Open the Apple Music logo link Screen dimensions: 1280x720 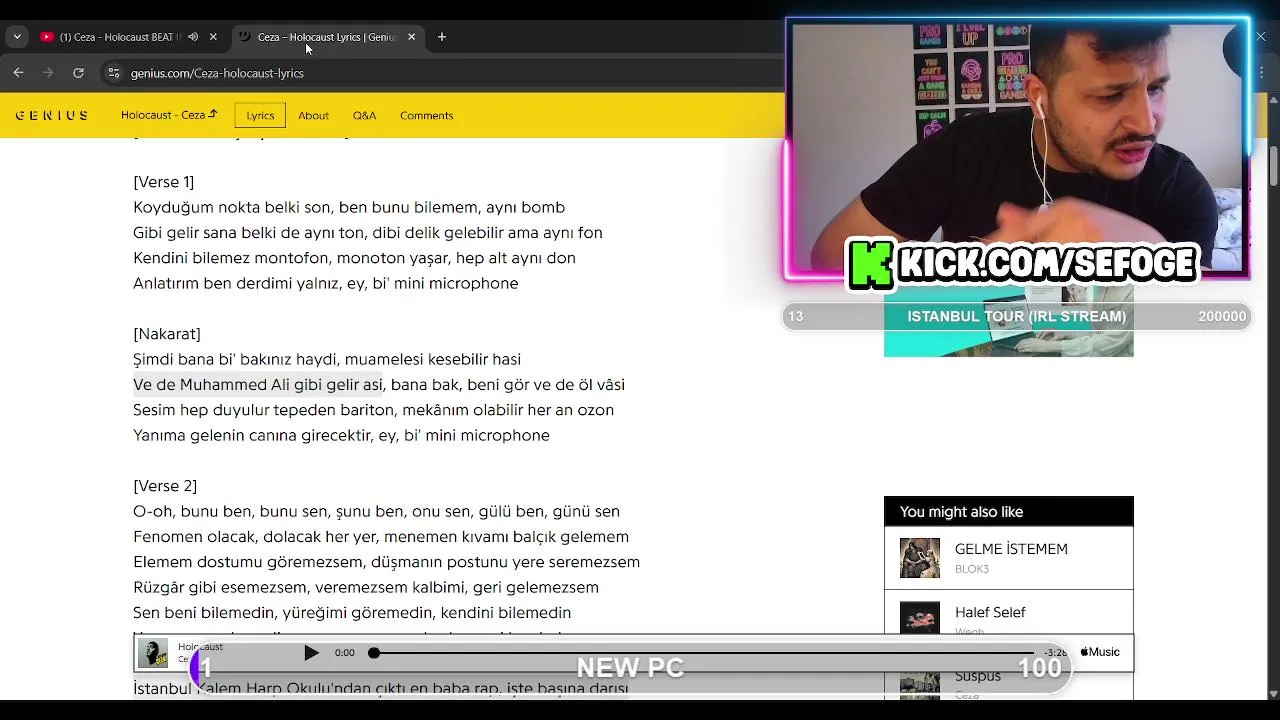[1100, 652]
